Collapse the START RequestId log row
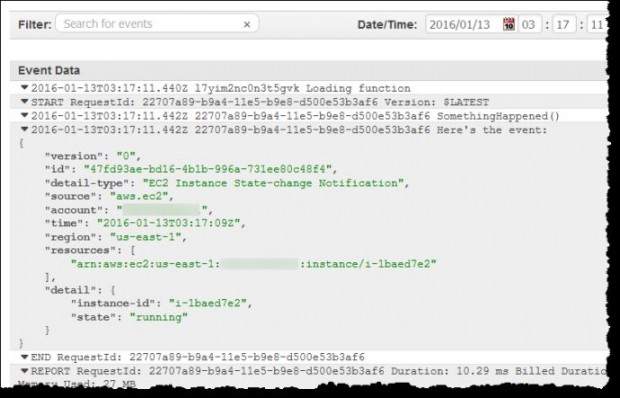This screenshot has width=620, height=398. pos(25,102)
